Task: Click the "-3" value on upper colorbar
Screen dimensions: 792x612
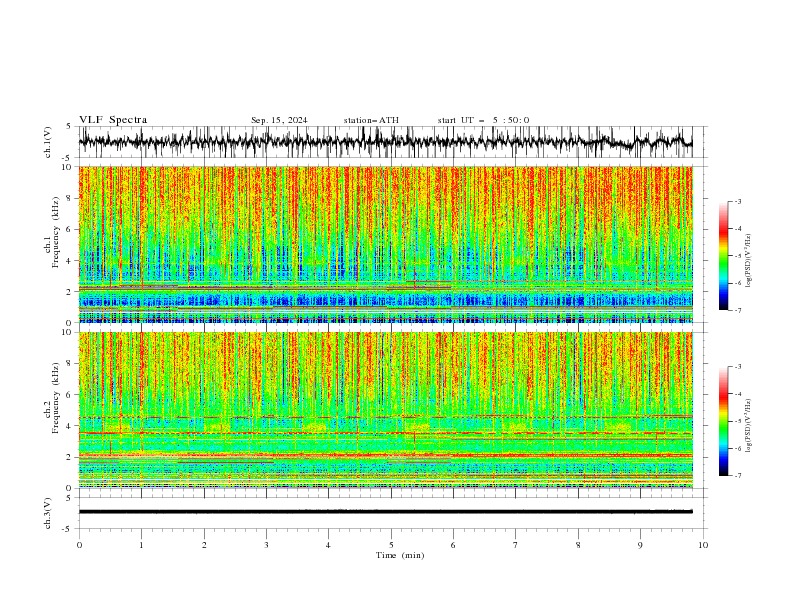Action: [x=737, y=201]
